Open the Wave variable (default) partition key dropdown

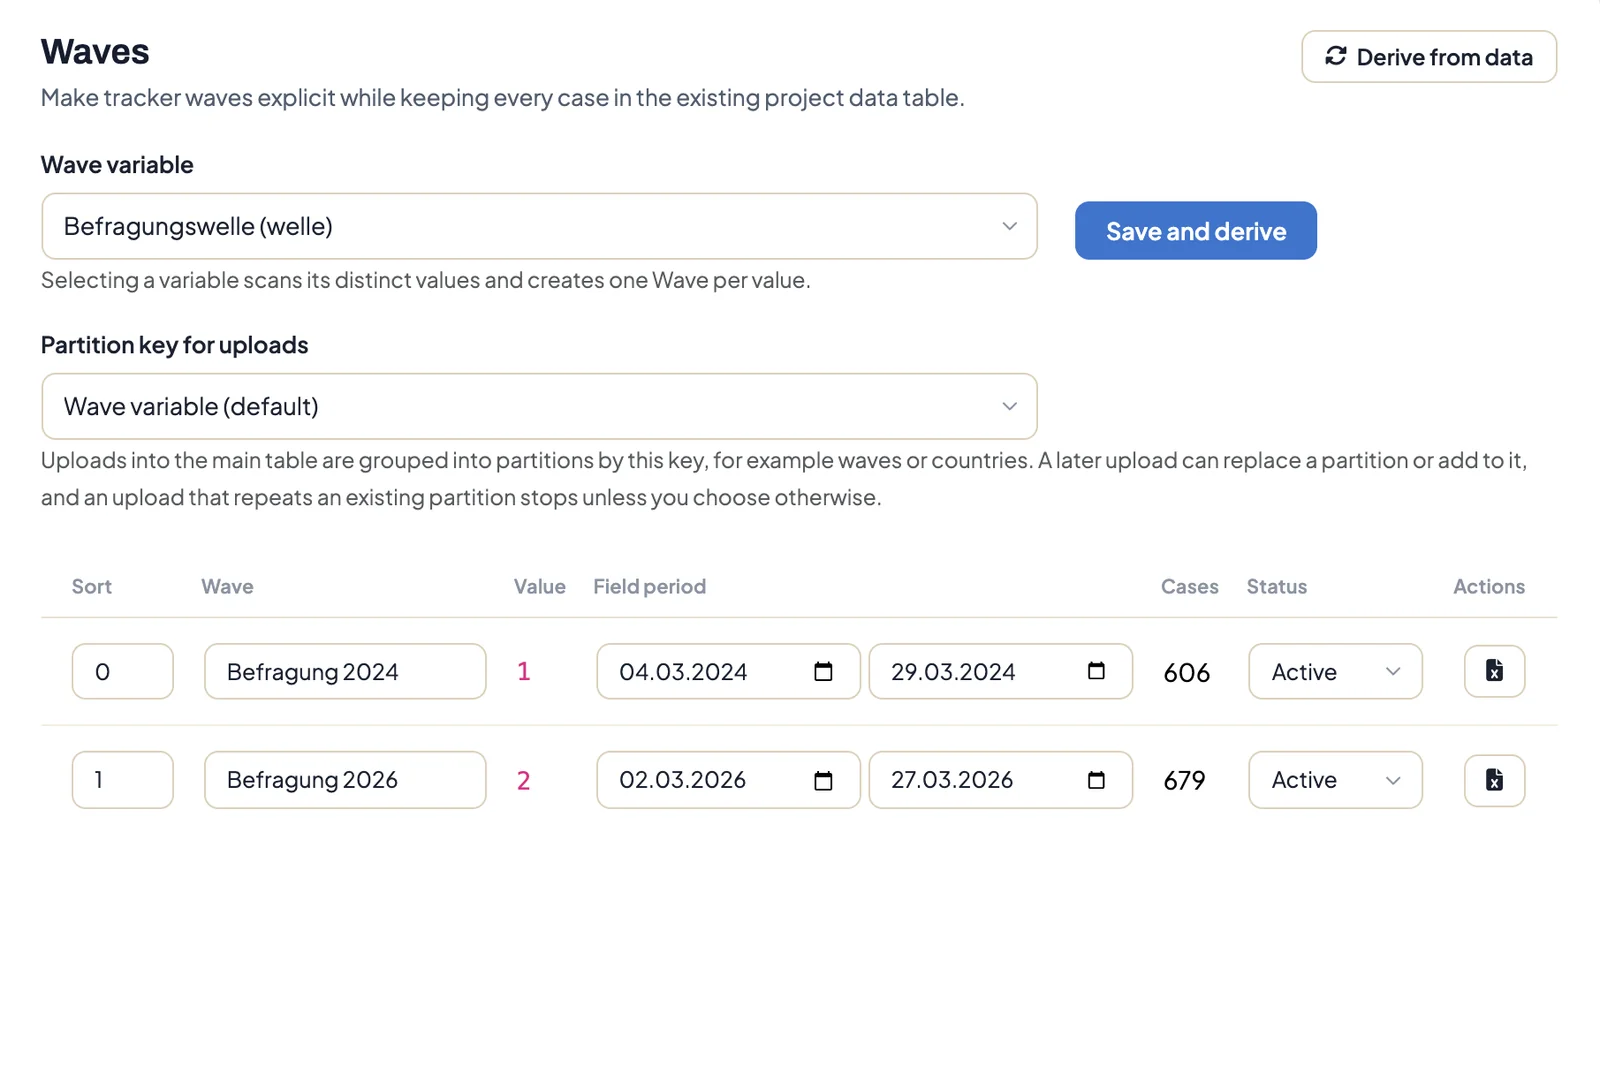539,406
